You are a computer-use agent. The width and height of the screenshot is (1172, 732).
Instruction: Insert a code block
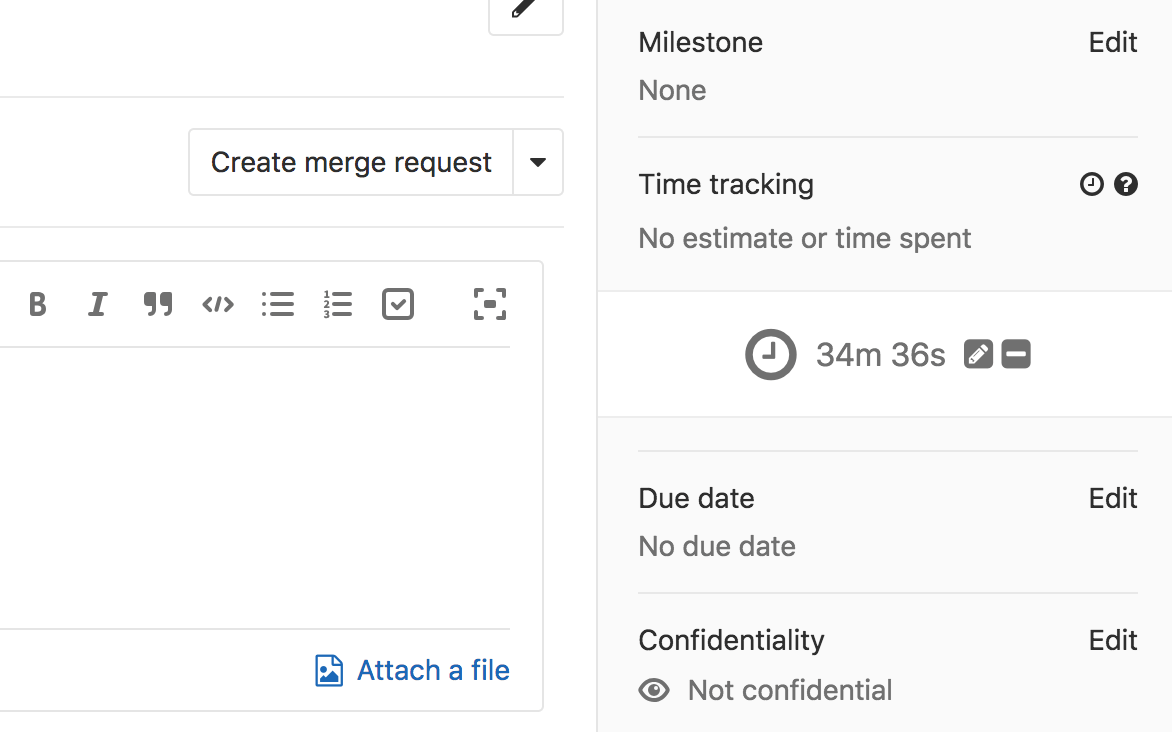click(x=218, y=304)
